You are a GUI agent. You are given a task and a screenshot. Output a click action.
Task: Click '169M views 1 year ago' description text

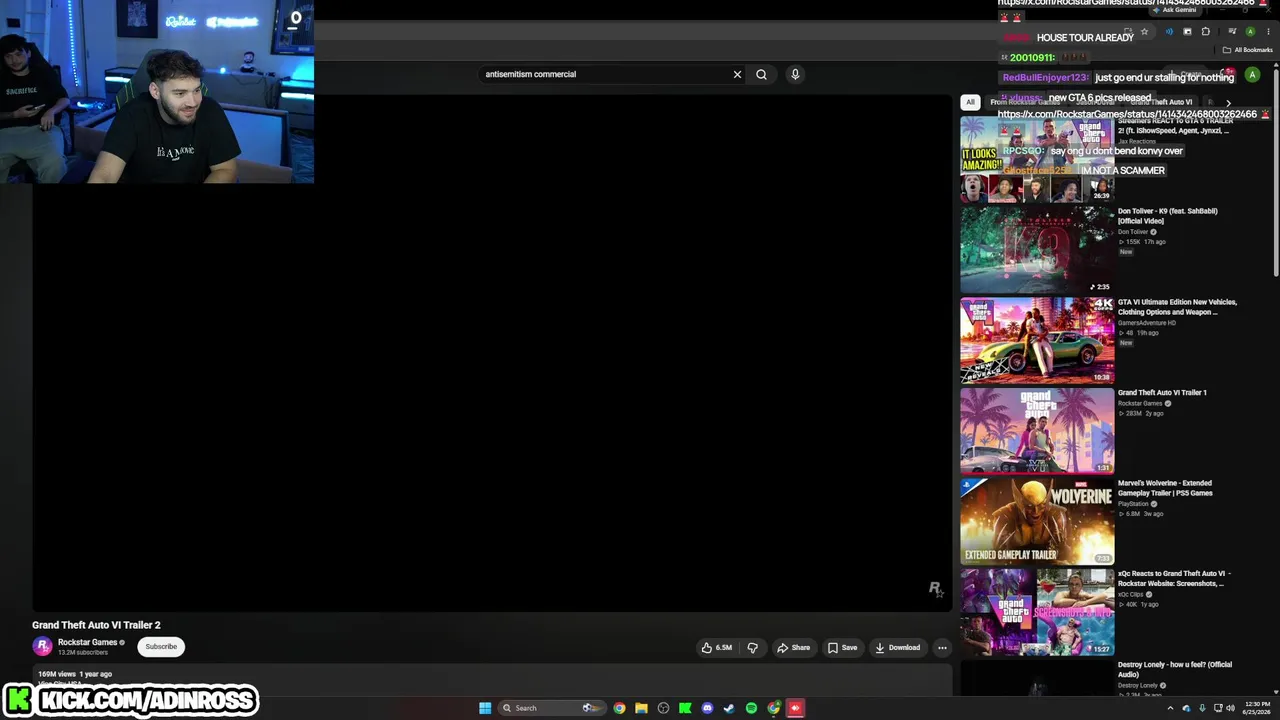point(75,674)
